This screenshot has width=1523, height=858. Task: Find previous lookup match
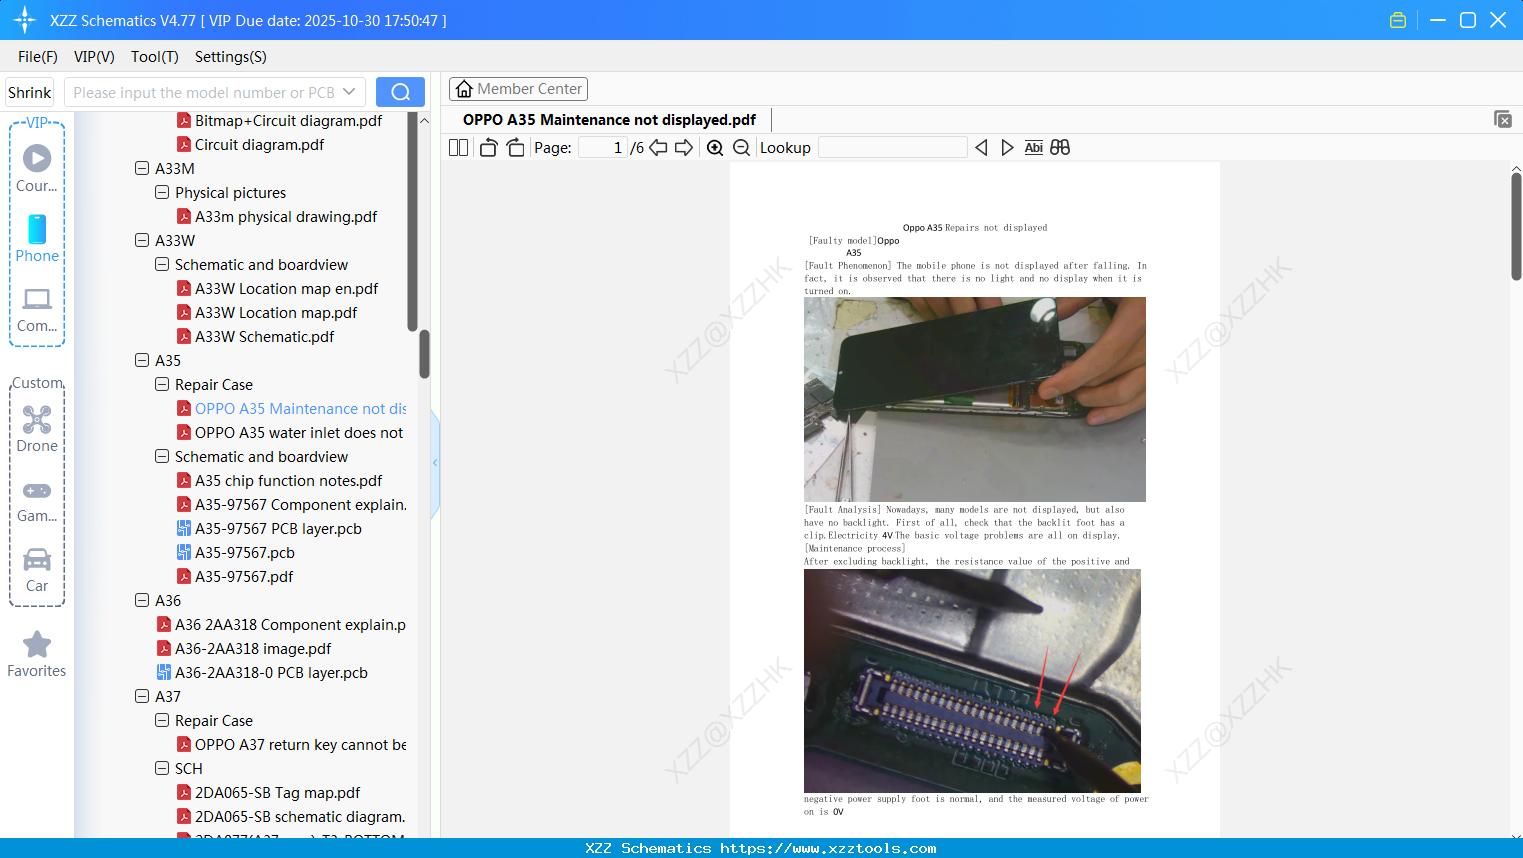(x=981, y=148)
